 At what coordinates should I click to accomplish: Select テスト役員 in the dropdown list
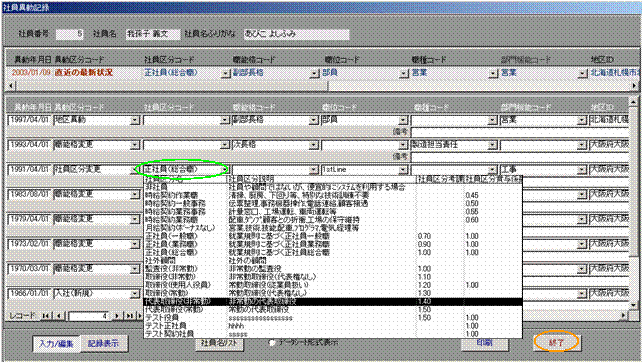pyautogui.click(x=333, y=317)
